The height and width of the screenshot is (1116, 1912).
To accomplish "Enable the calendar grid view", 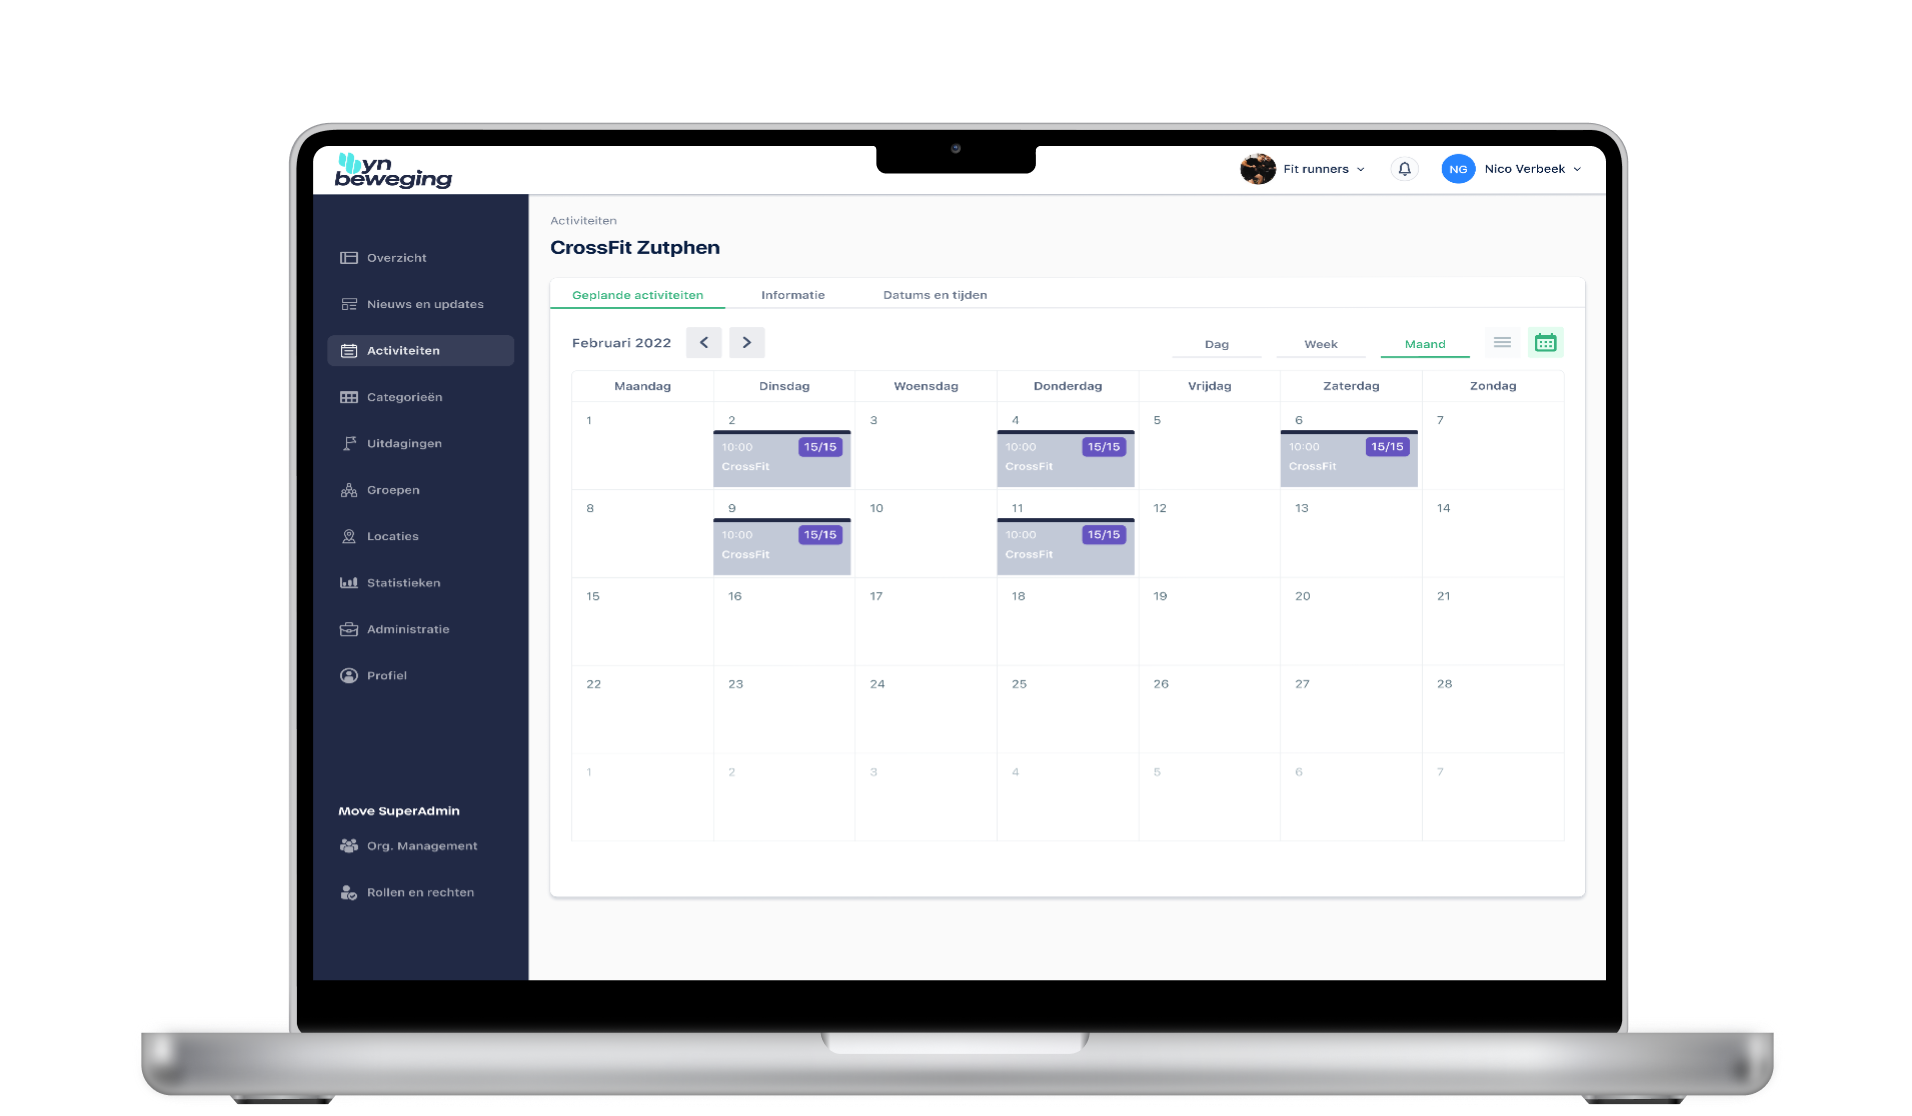I will [1547, 342].
